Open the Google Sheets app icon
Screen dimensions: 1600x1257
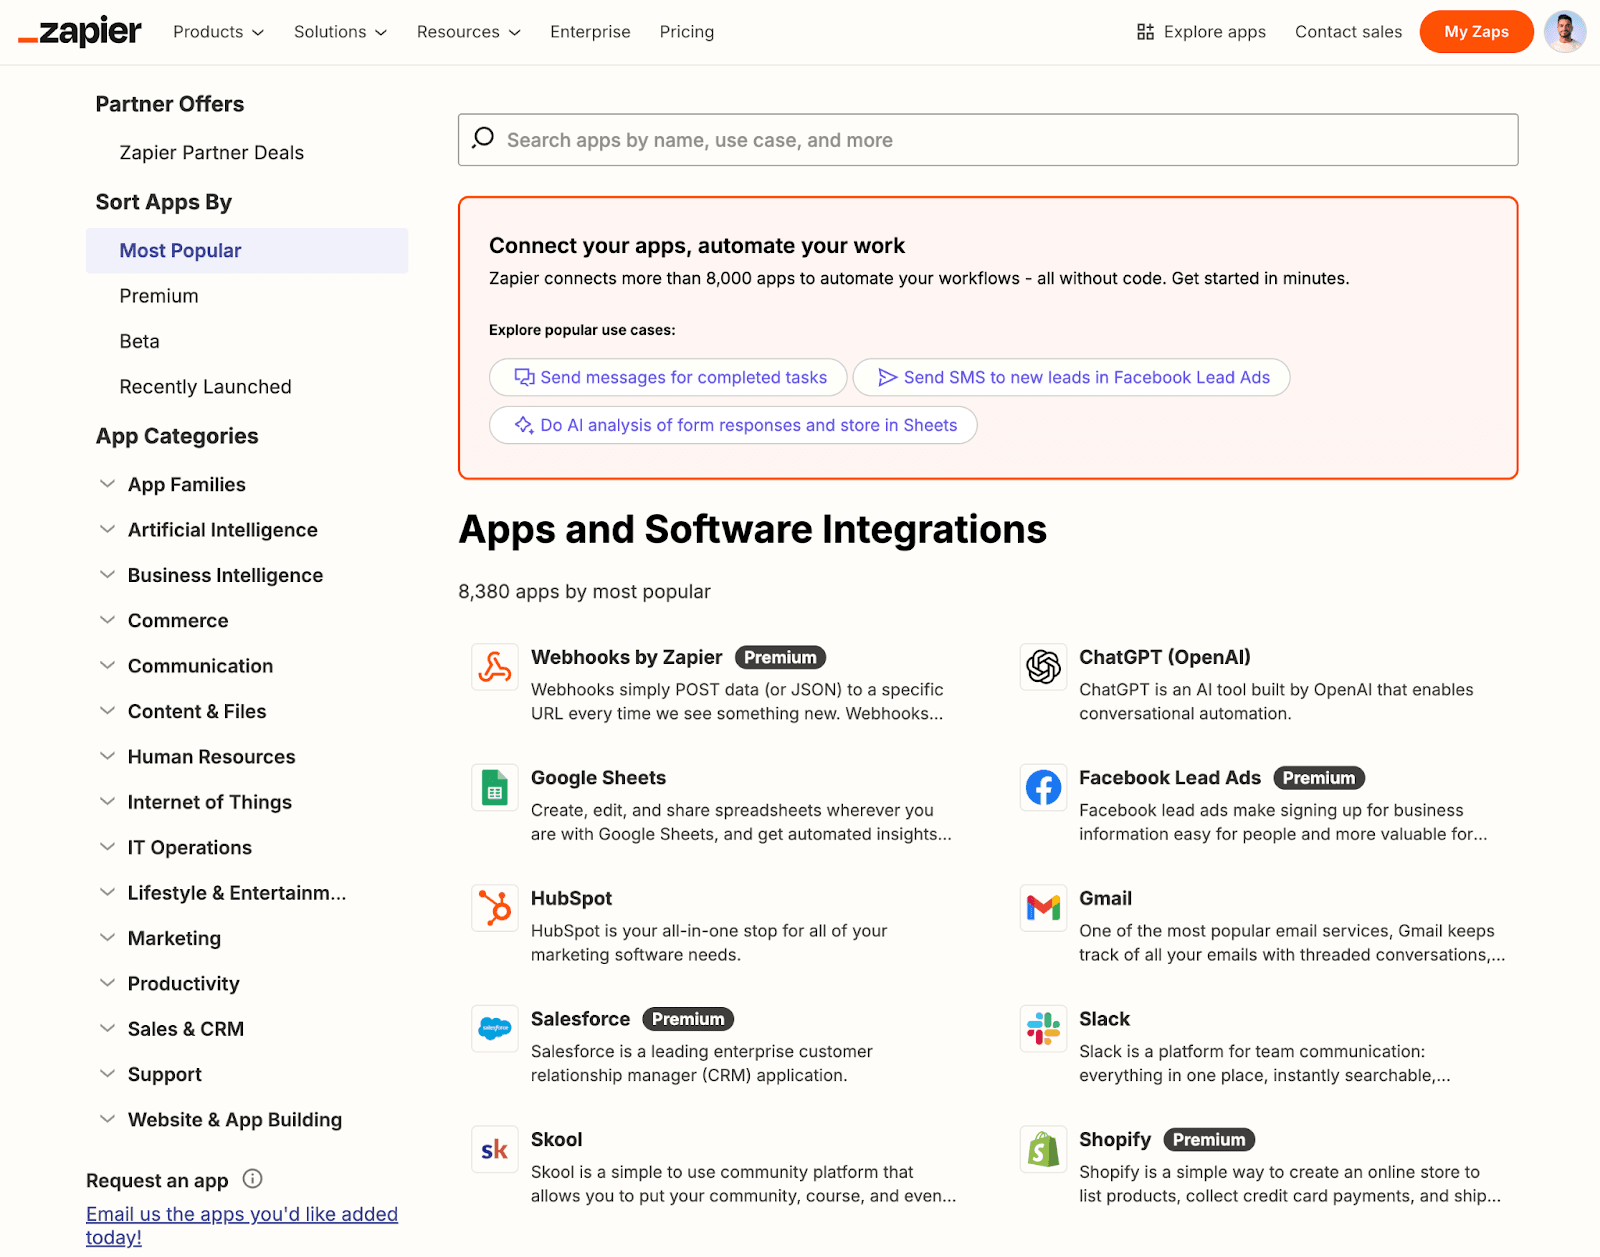pos(495,788)
